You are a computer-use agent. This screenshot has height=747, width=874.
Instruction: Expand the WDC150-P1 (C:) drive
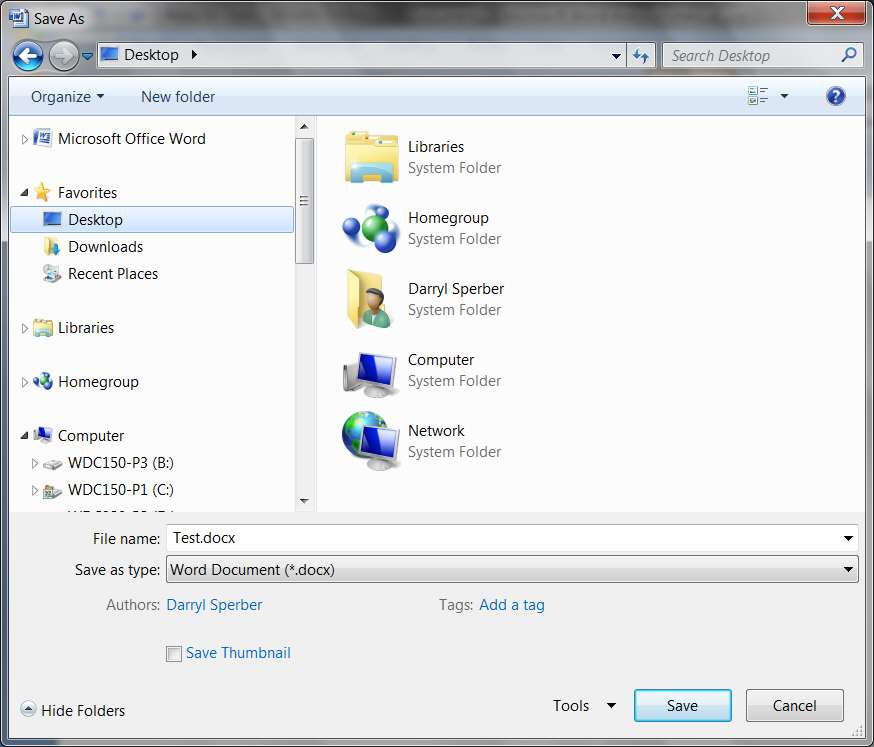(x=34, y=490)
